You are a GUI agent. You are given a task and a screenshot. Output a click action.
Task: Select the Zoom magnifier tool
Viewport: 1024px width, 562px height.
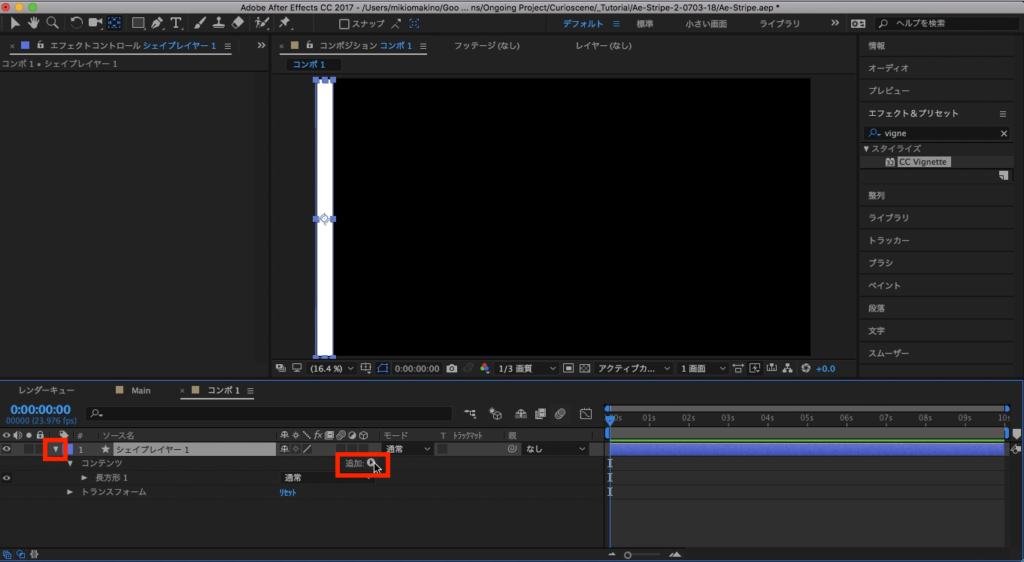pyautogui.click(x=52, y=23)
